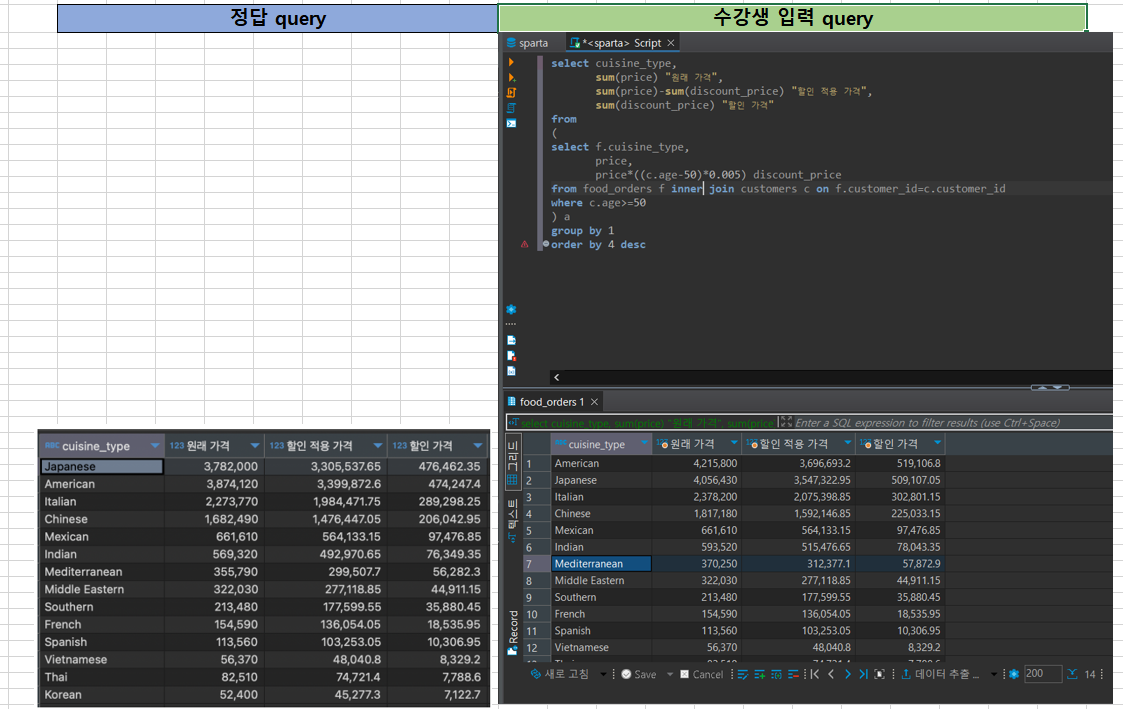Click the Korean row in the answer table

click(x=264, y=695)
